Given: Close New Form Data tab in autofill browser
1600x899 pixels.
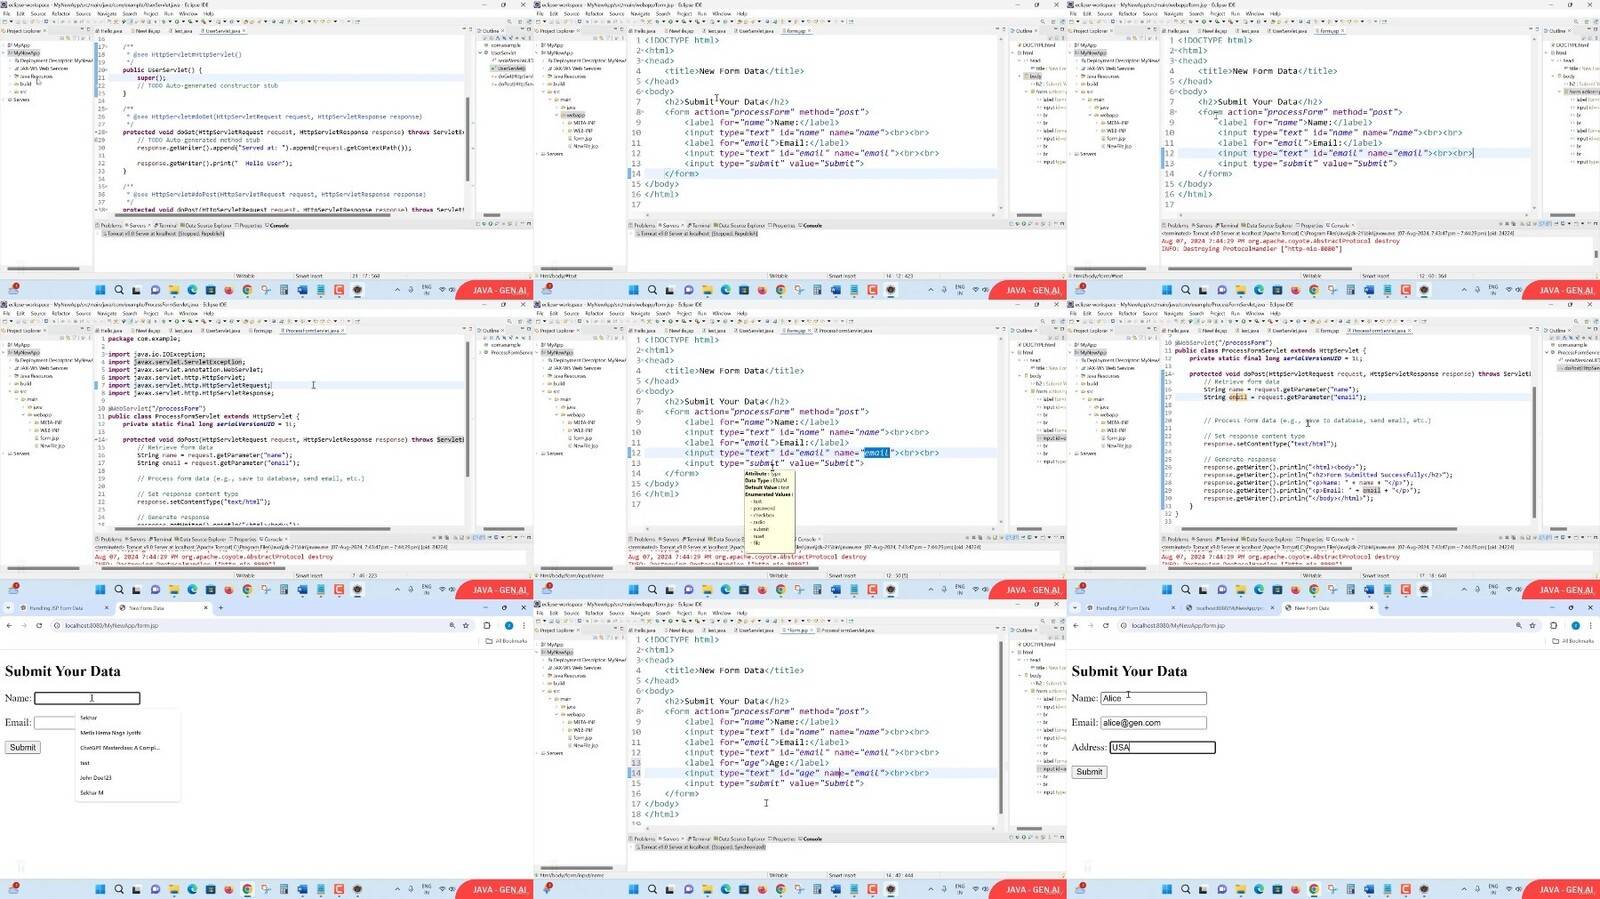Looking at the screenshot, I should (205, 607).
